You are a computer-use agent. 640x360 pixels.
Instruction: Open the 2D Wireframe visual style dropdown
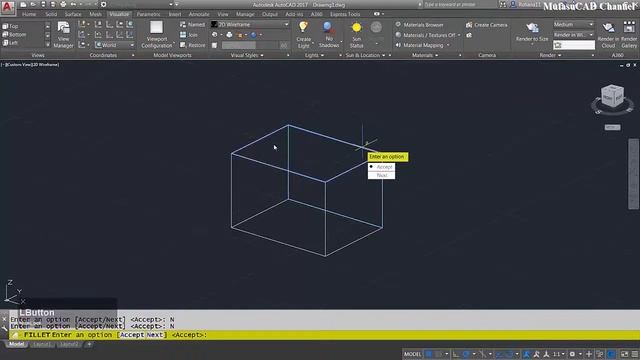pyautogui.click(x=250, y=24)
